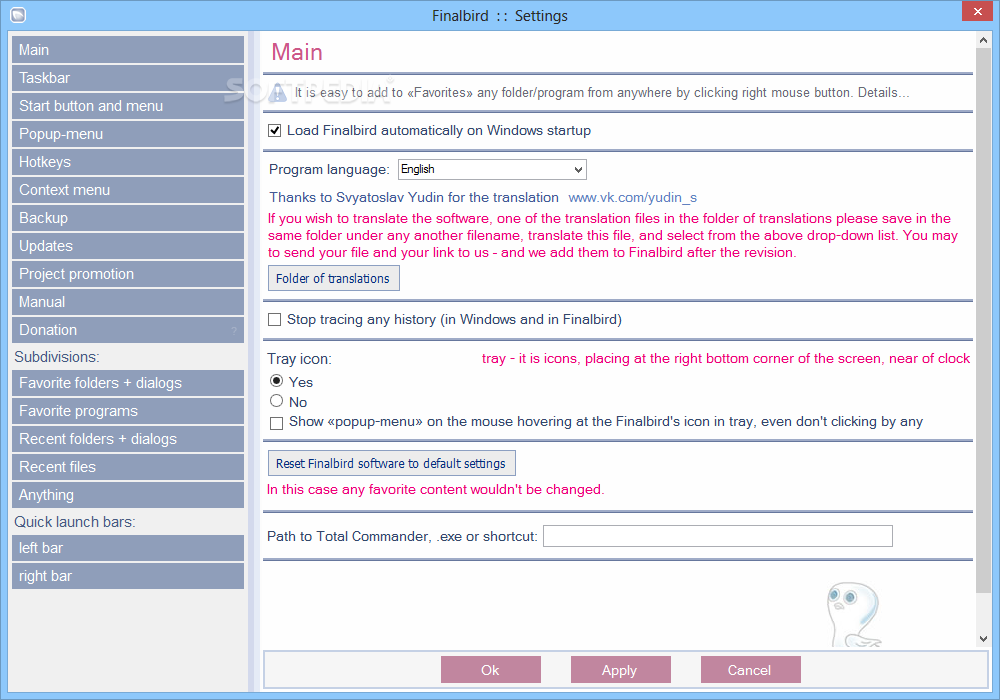
Task: Click "In this case any favorite content" note
Action: 435,490
